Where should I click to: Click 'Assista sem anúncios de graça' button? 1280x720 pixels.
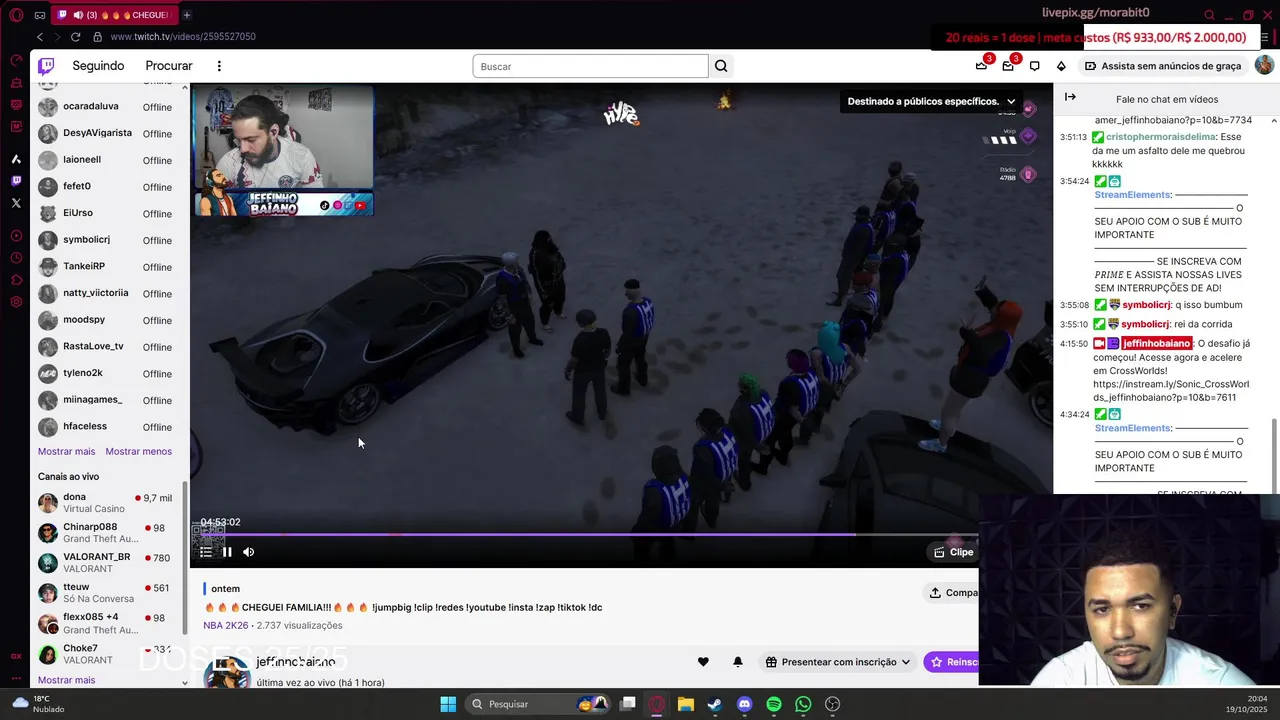tap(1163, 66)
